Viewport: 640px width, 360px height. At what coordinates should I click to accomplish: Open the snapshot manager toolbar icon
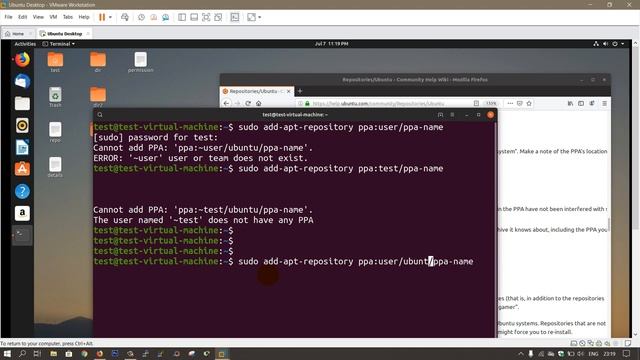pyautogui.click(x=165, y=17)
